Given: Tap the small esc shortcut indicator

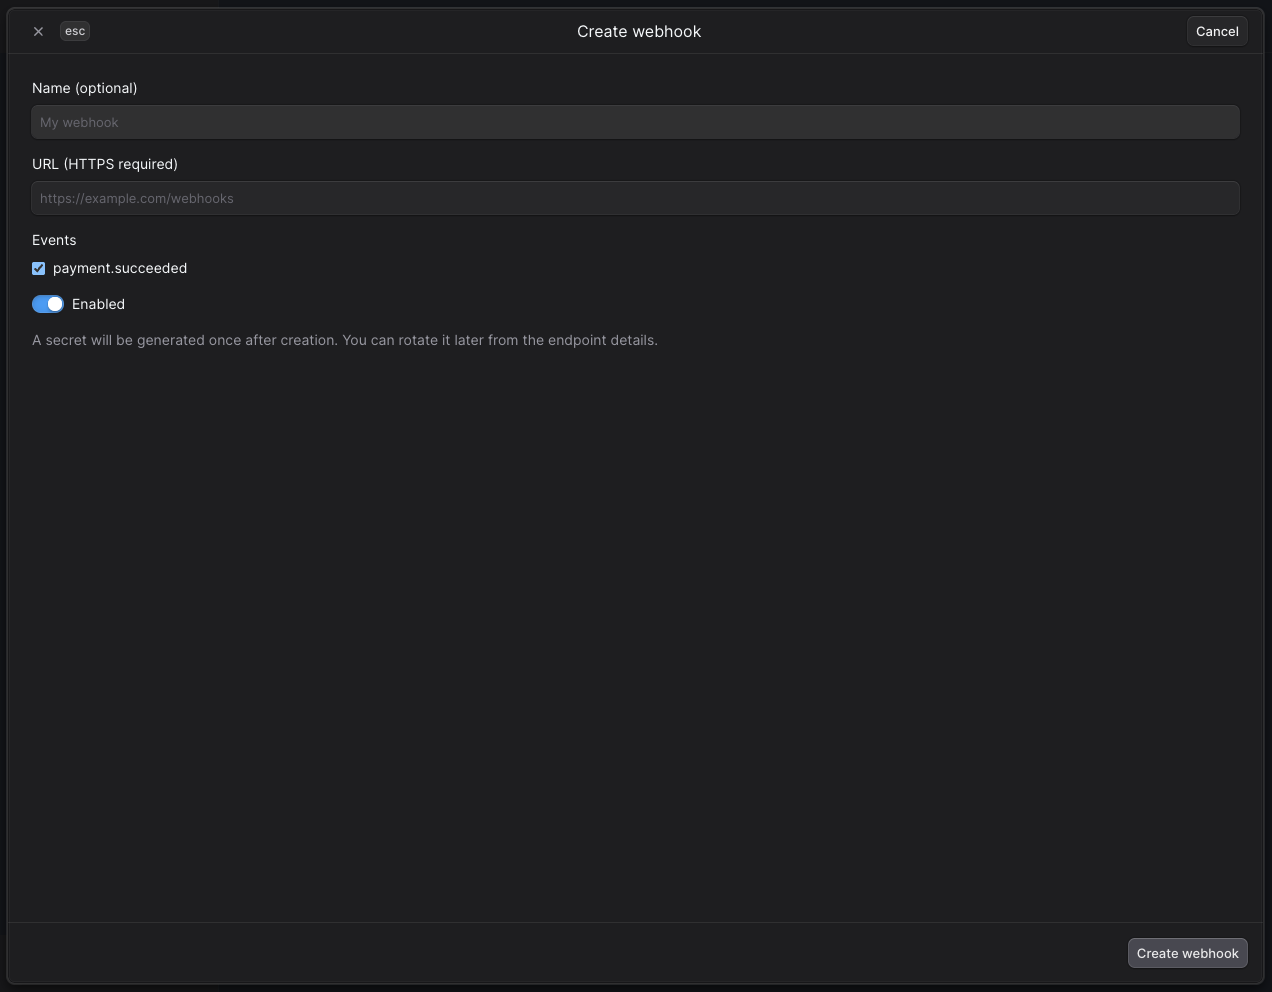Looking at the screenshot, I should pos(74,31).
